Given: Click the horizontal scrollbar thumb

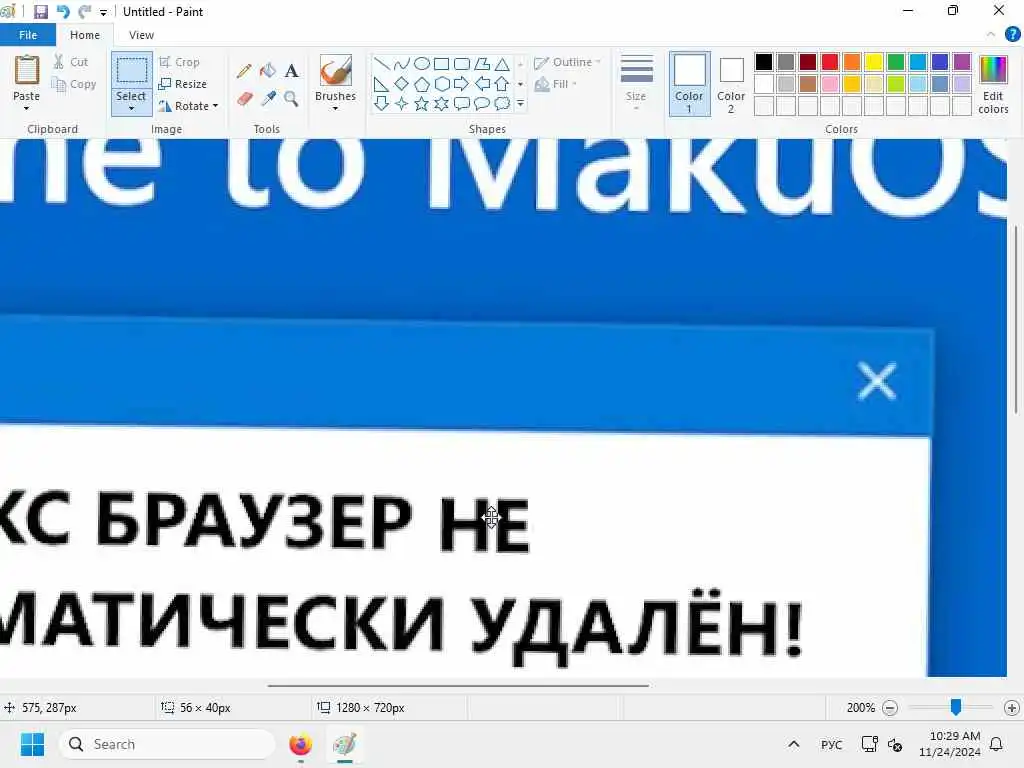Looking at the screenshot, I should 458,686.
